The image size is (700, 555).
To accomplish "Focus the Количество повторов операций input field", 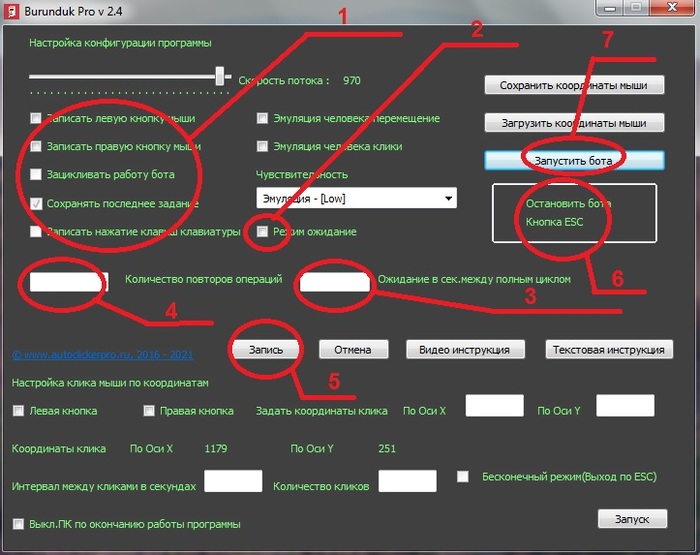I will (x=69, y=282).
